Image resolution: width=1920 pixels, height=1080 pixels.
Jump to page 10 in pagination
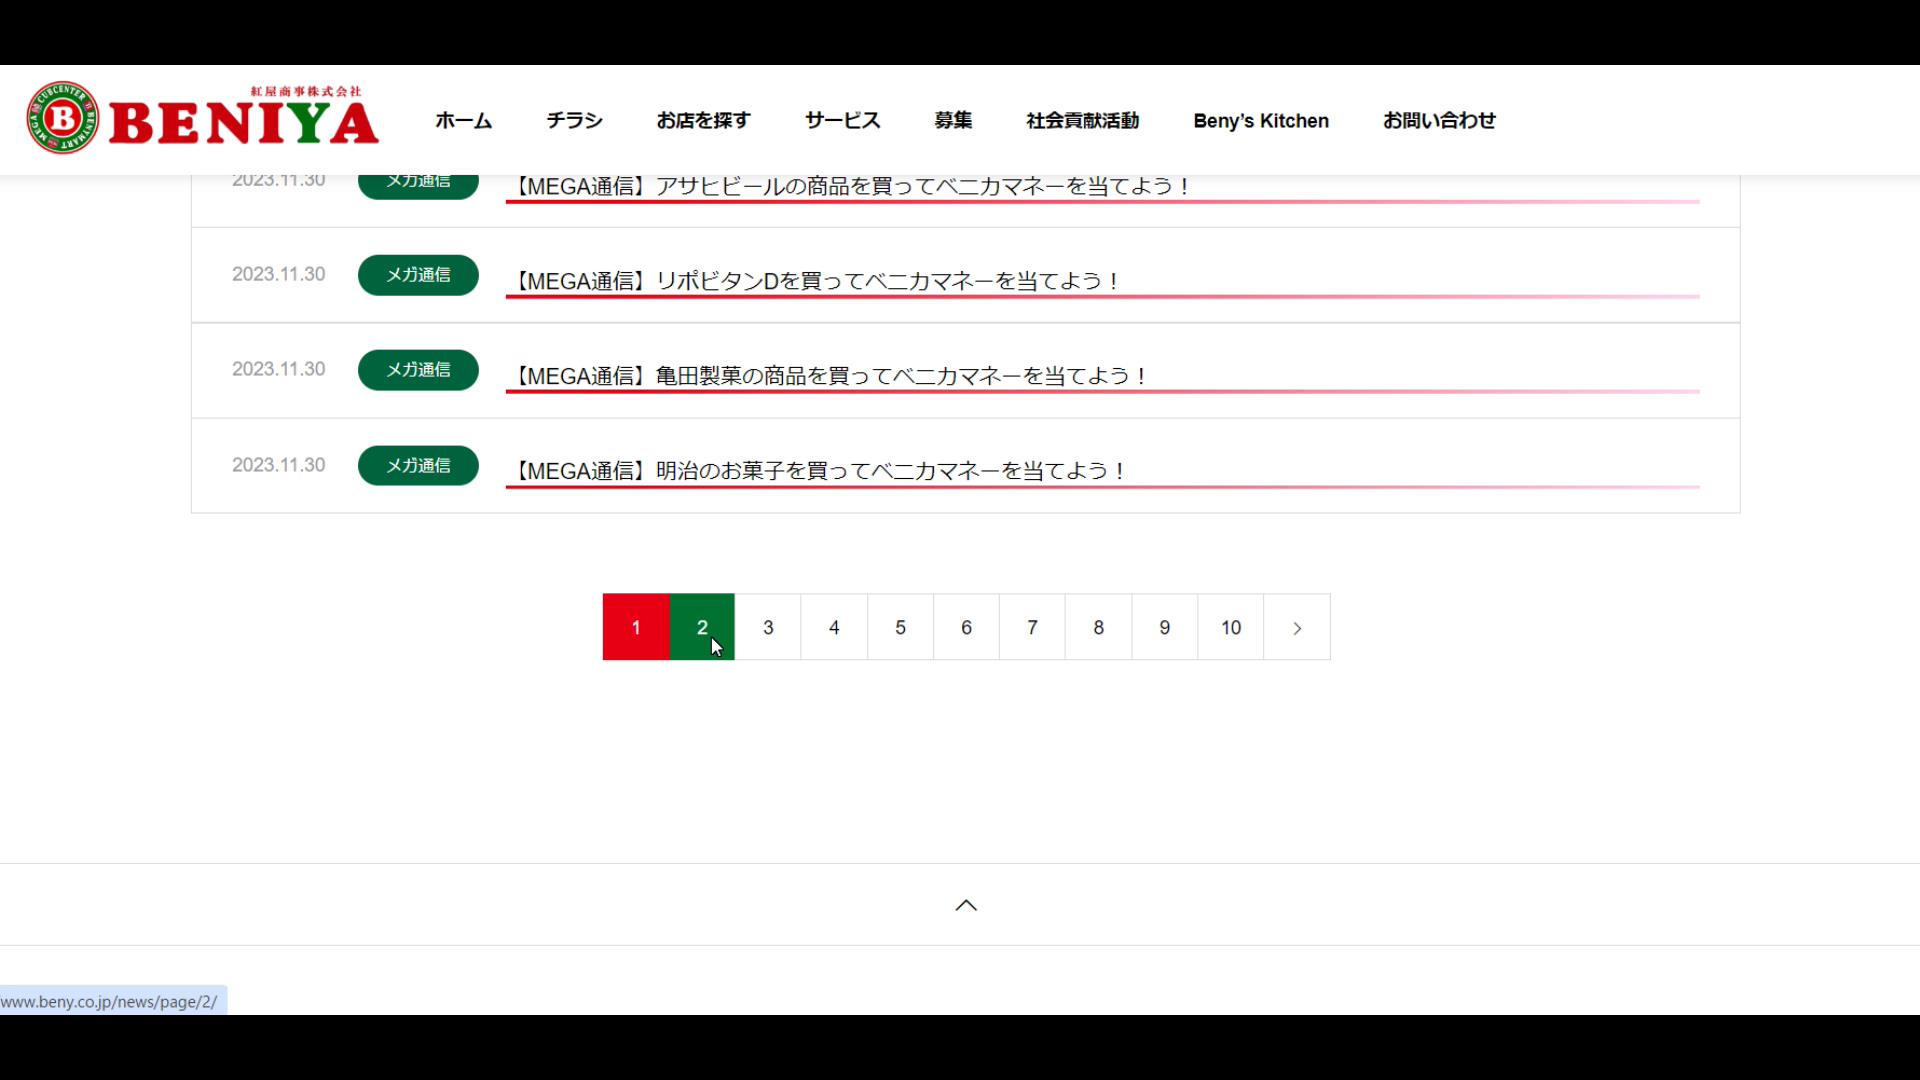click(1230, 628)
